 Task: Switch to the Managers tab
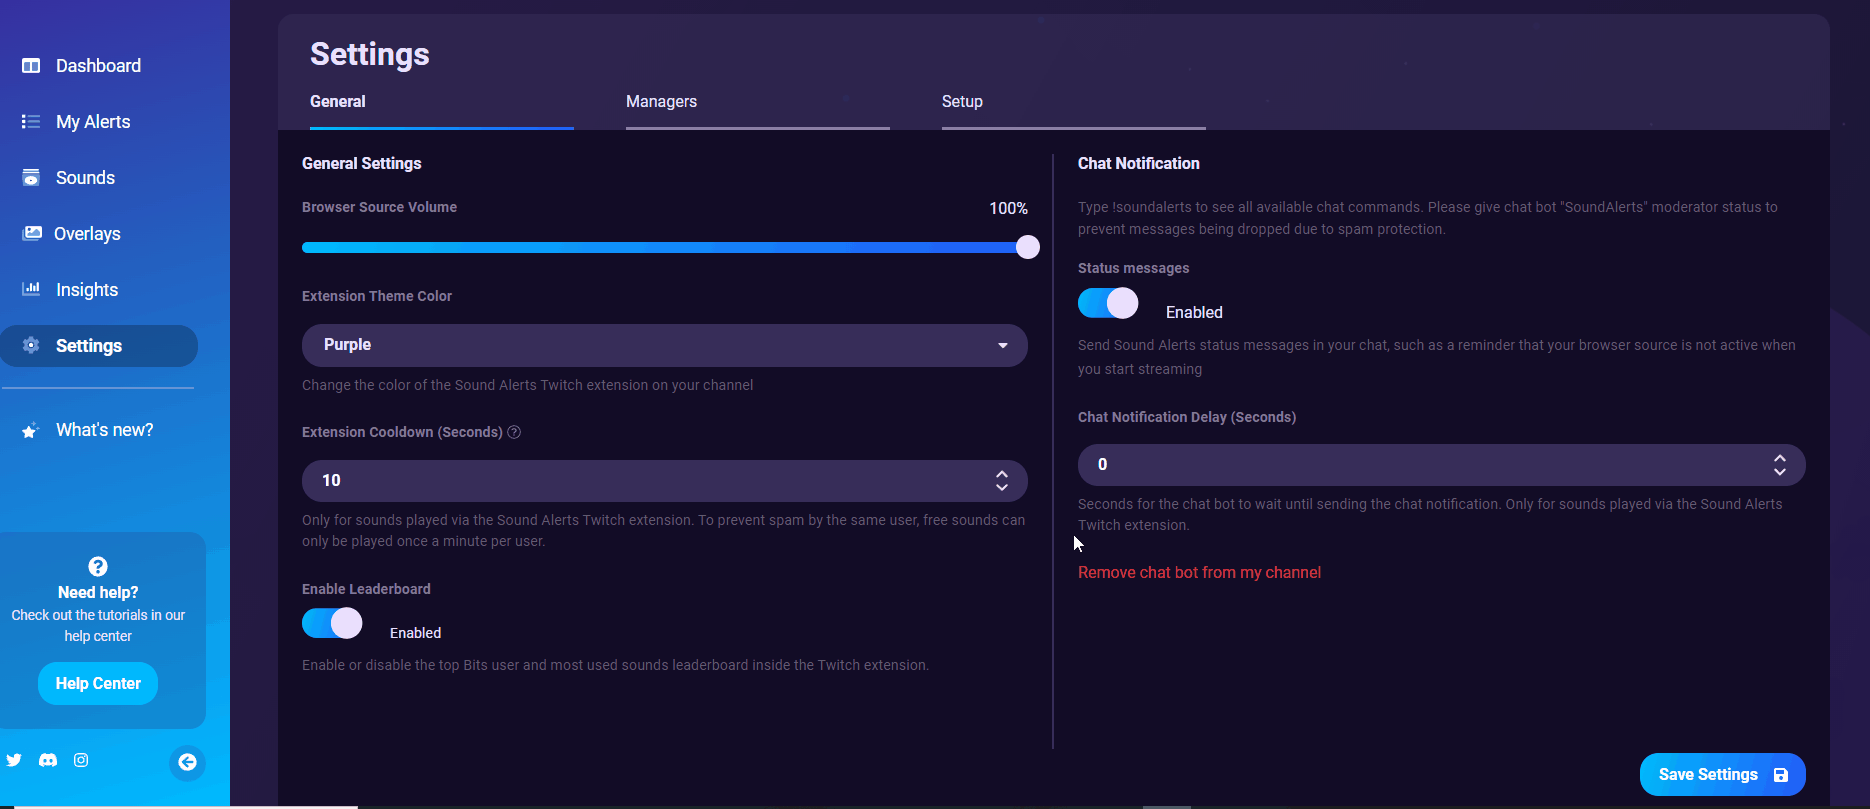(x=661, y=102)
